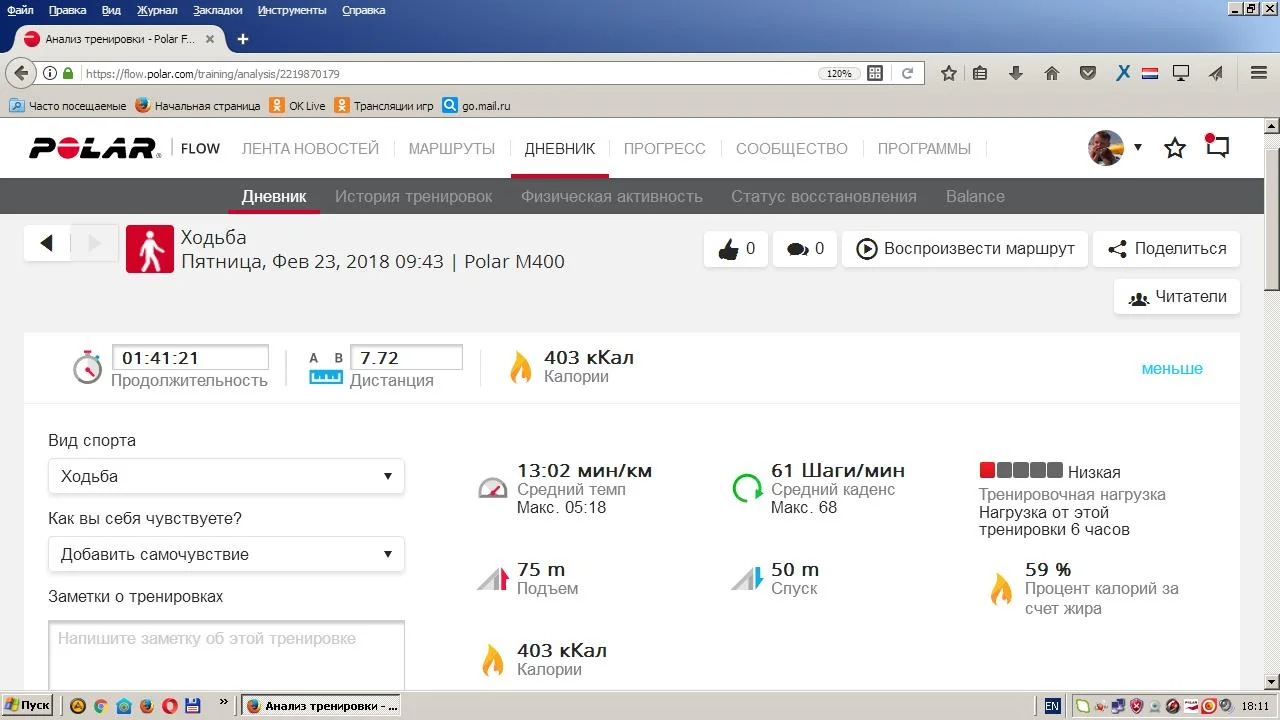Go to the Firefox home page
Image resolution: width=1280 pixels, height=720 pixels.
click(1052, 73)
